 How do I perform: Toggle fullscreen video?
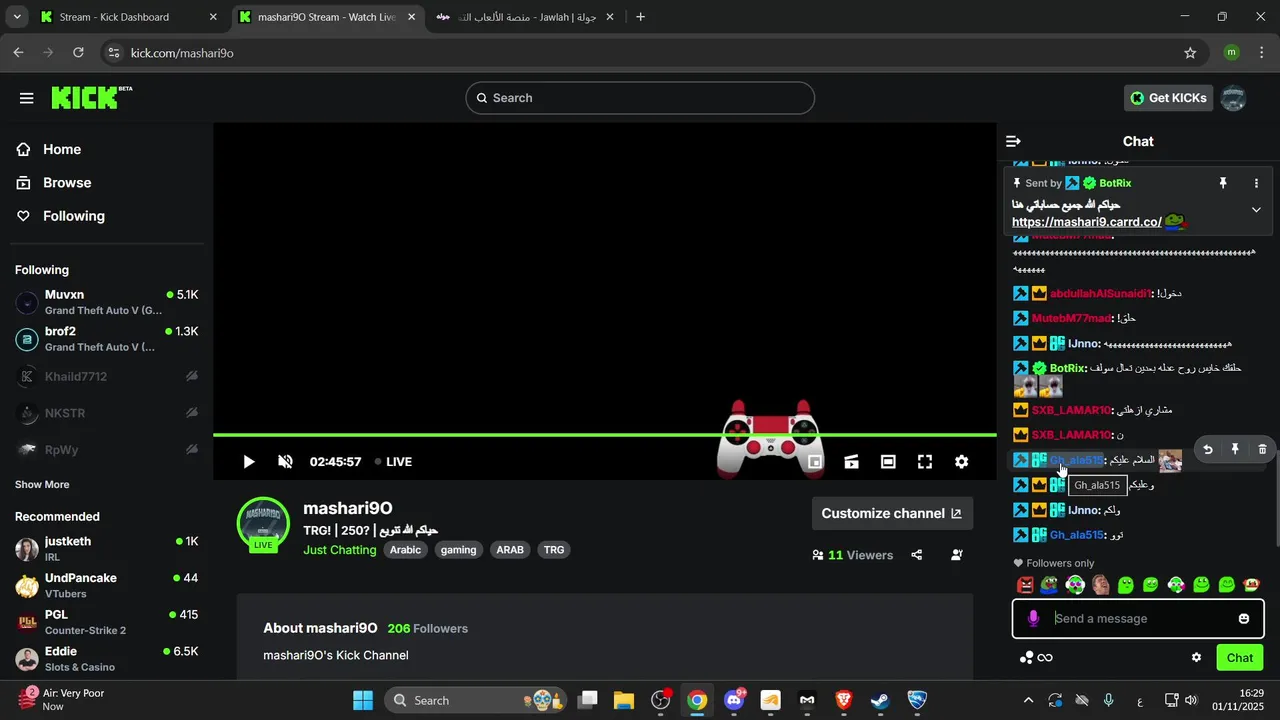click(925, 462)
